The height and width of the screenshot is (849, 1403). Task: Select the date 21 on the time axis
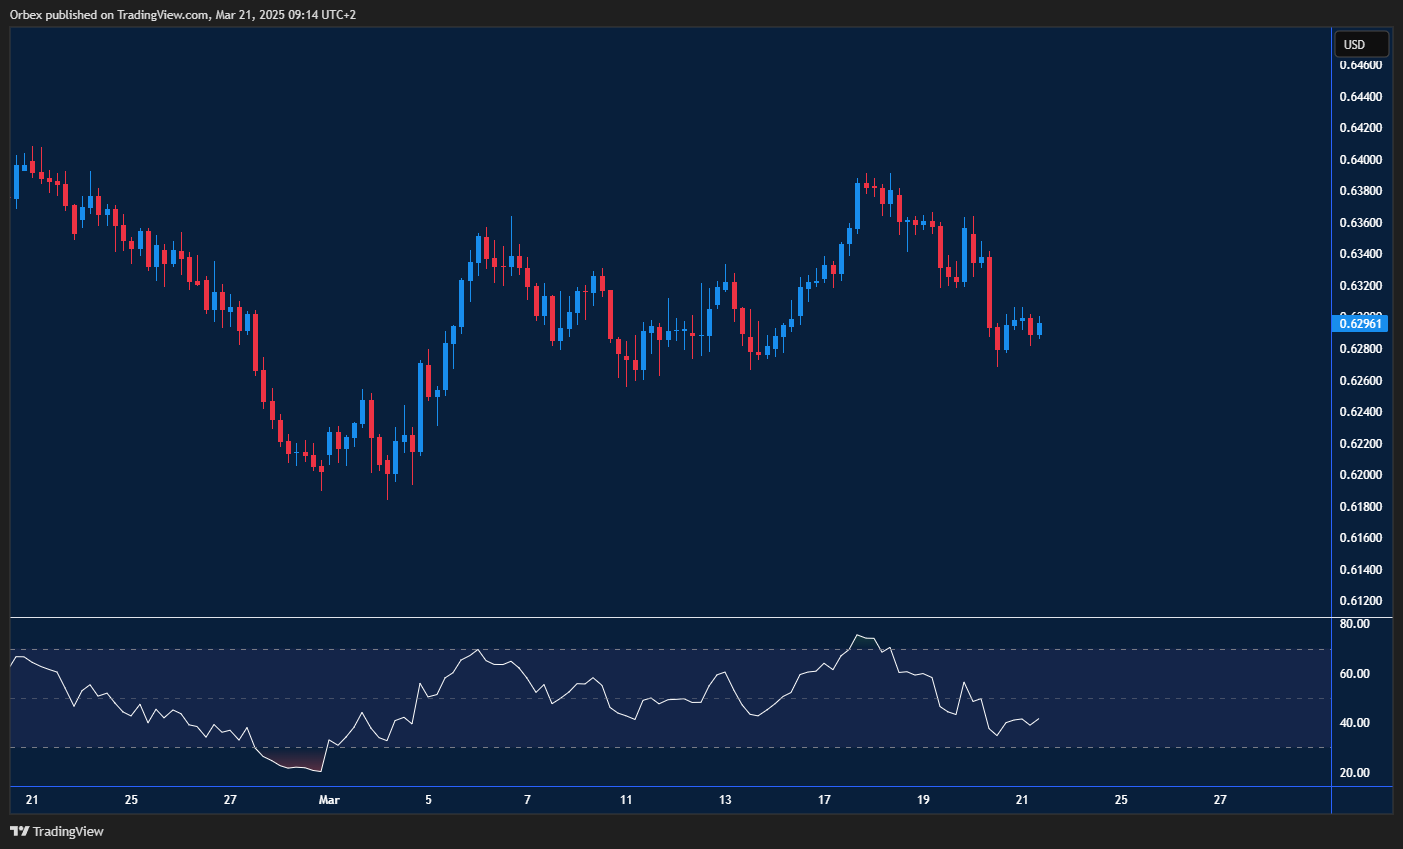click(31, 800)
